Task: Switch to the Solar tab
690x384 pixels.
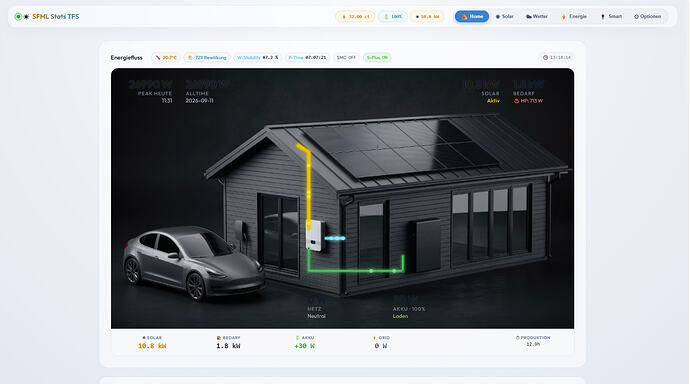Action: (505, 16)
